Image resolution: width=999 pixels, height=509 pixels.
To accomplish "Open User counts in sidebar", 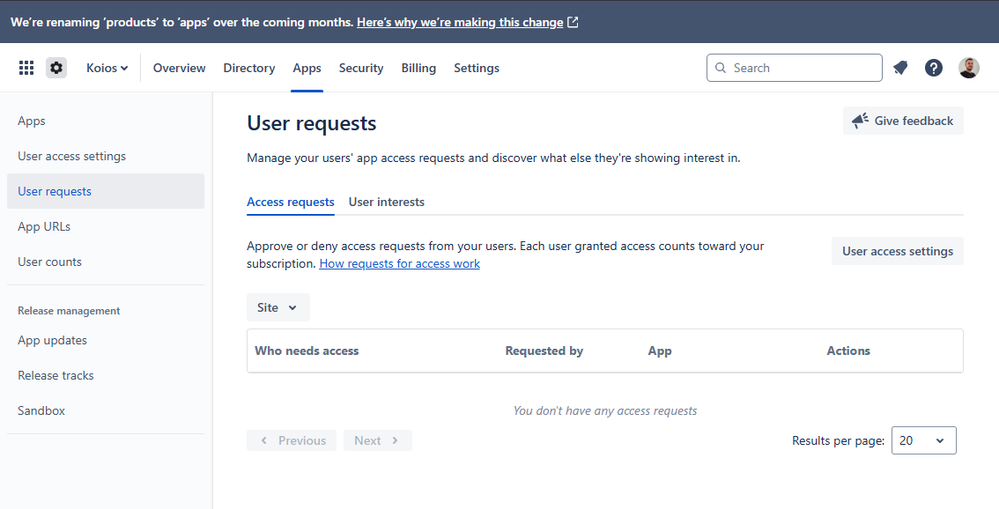I will pos(106,262).
